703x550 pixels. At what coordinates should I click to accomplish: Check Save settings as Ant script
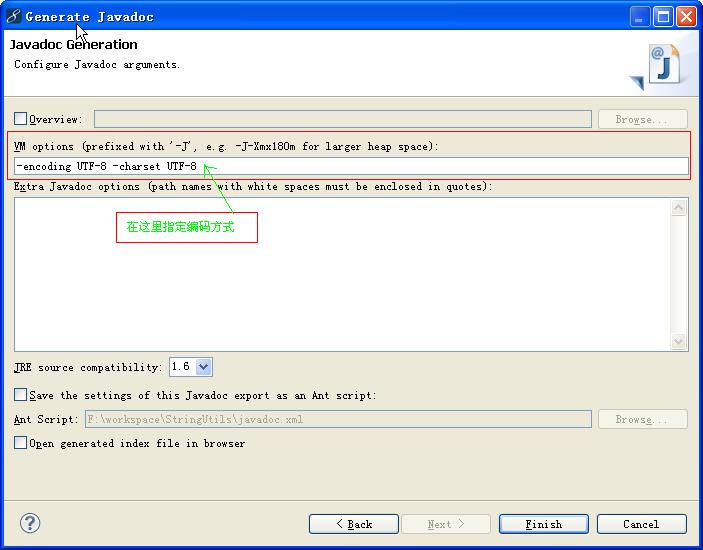pyautogui.click(x=20, y=395)
